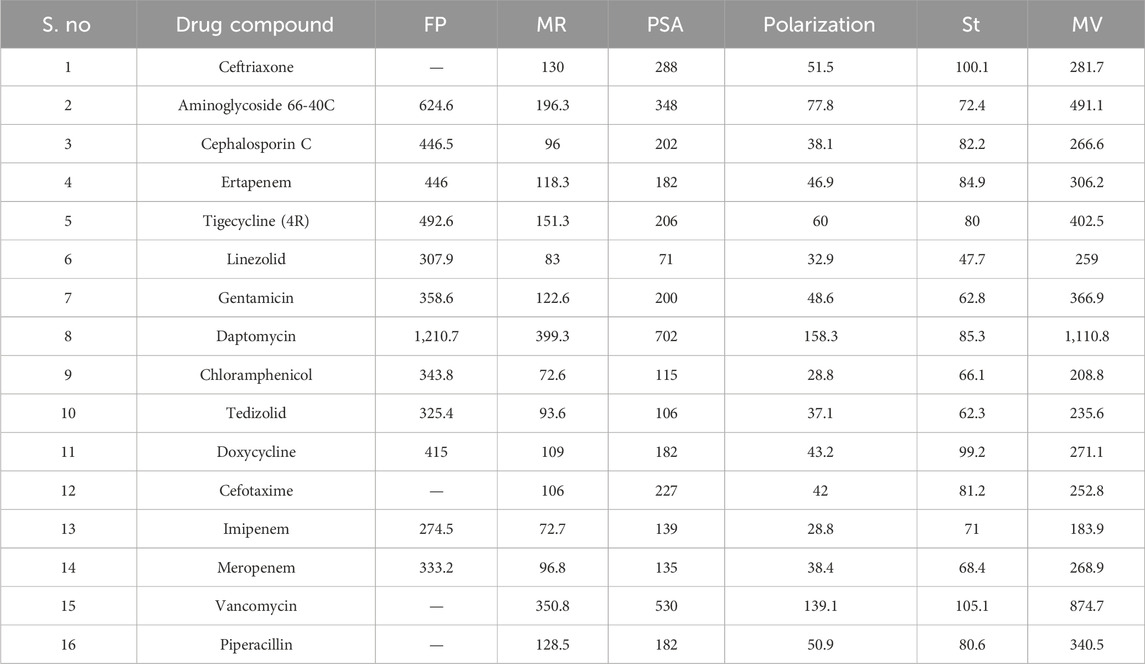The height and width of the screenshot is (664, 1145).
Task: Click the MV value 1,110.8
Action: pos(1086,336)
